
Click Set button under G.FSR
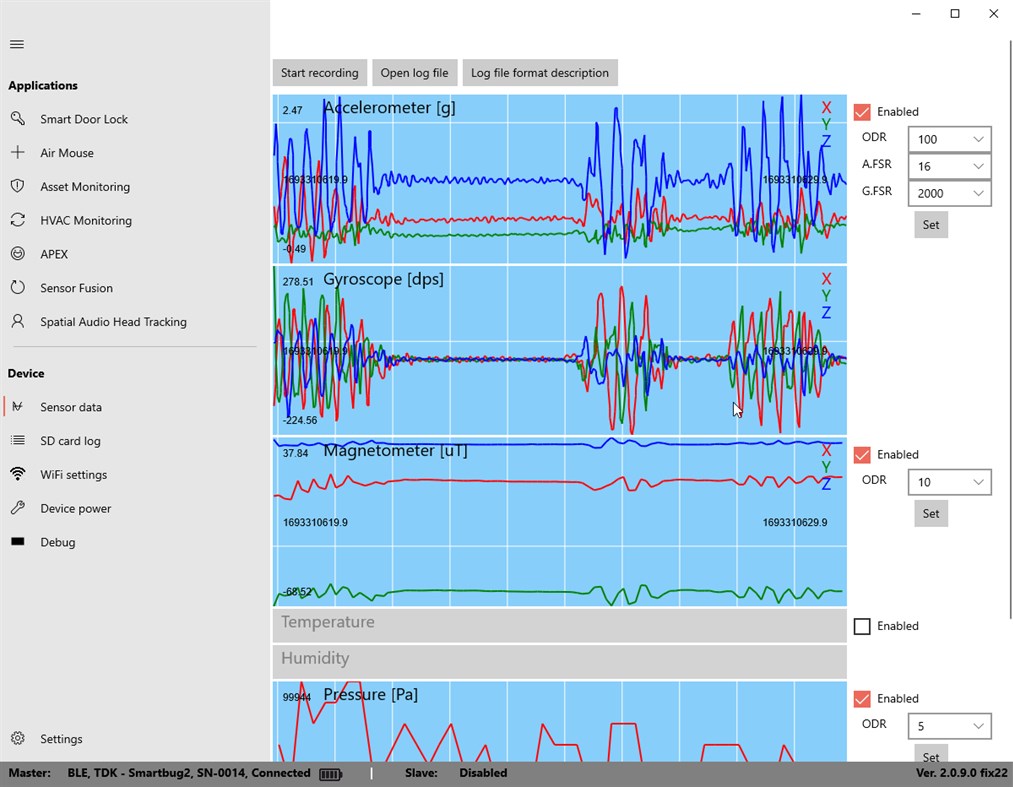(931, 224)
